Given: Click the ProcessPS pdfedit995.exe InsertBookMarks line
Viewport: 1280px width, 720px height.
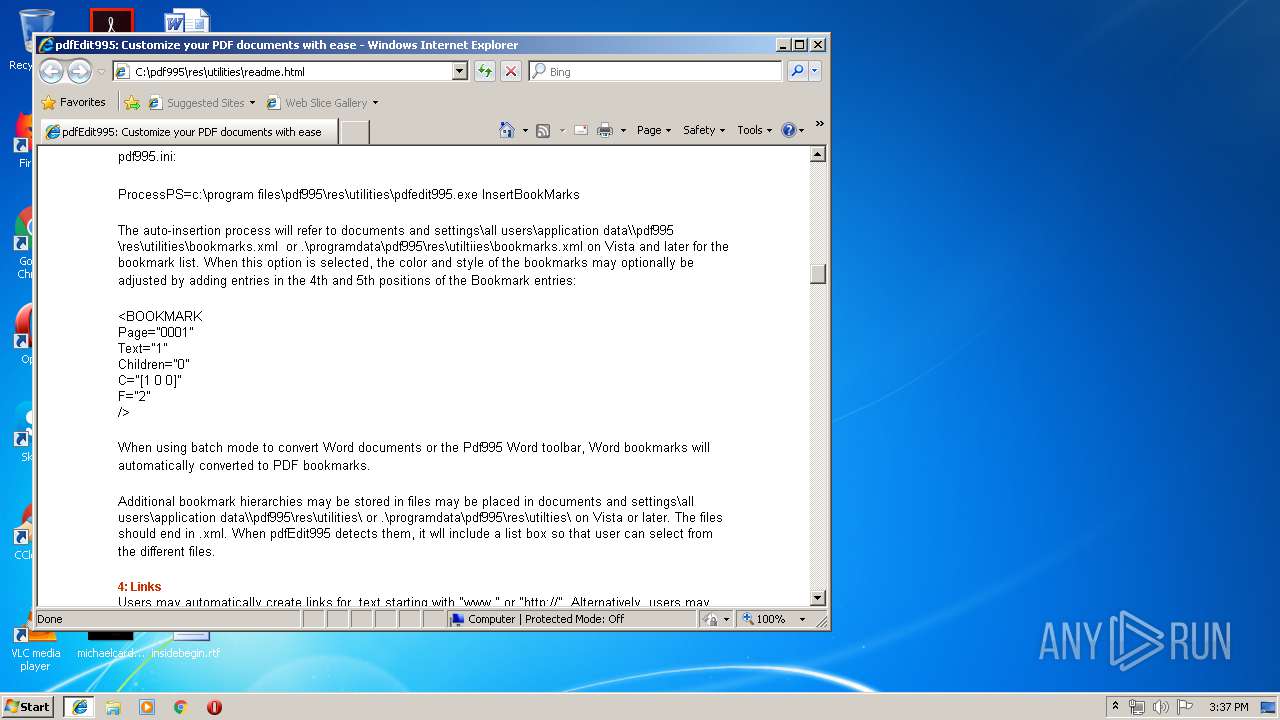Looking at the screenshot, I should [349, 194].
